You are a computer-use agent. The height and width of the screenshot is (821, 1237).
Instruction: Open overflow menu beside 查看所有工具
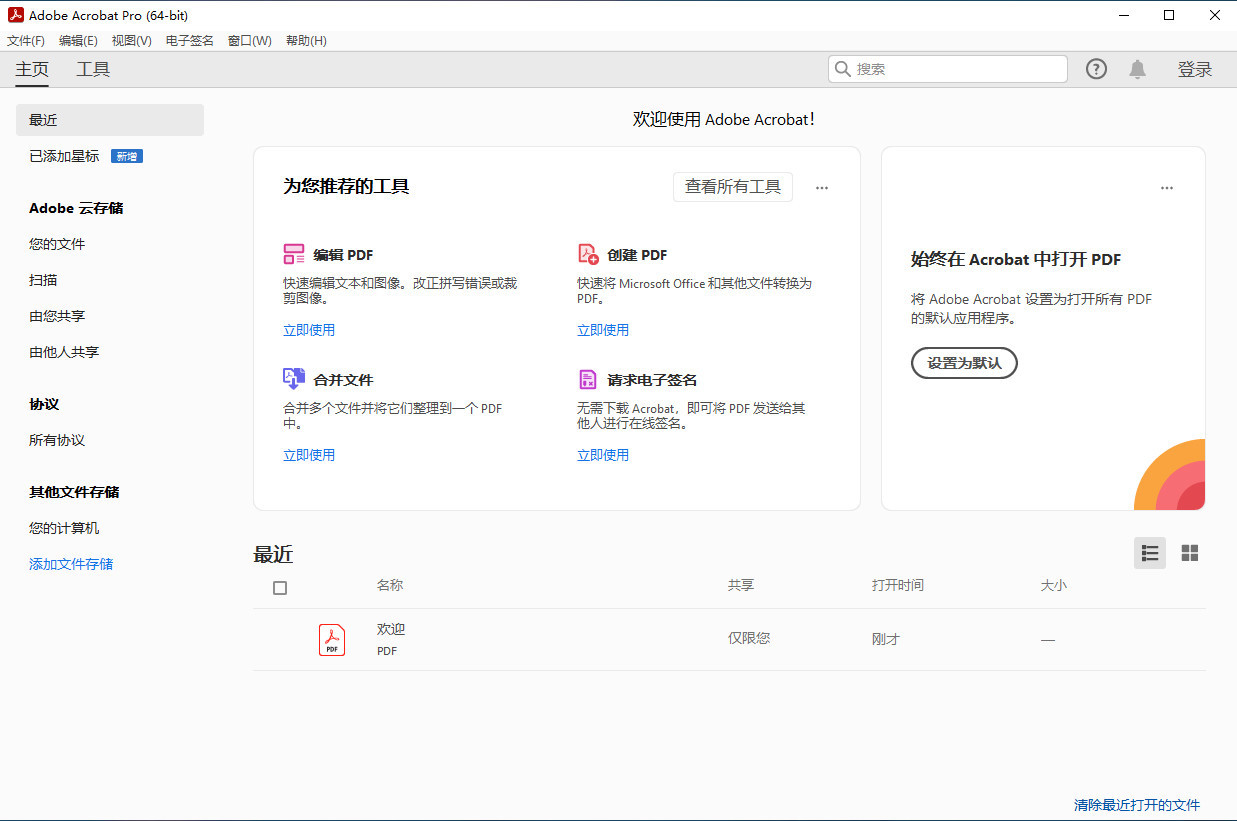821,187
